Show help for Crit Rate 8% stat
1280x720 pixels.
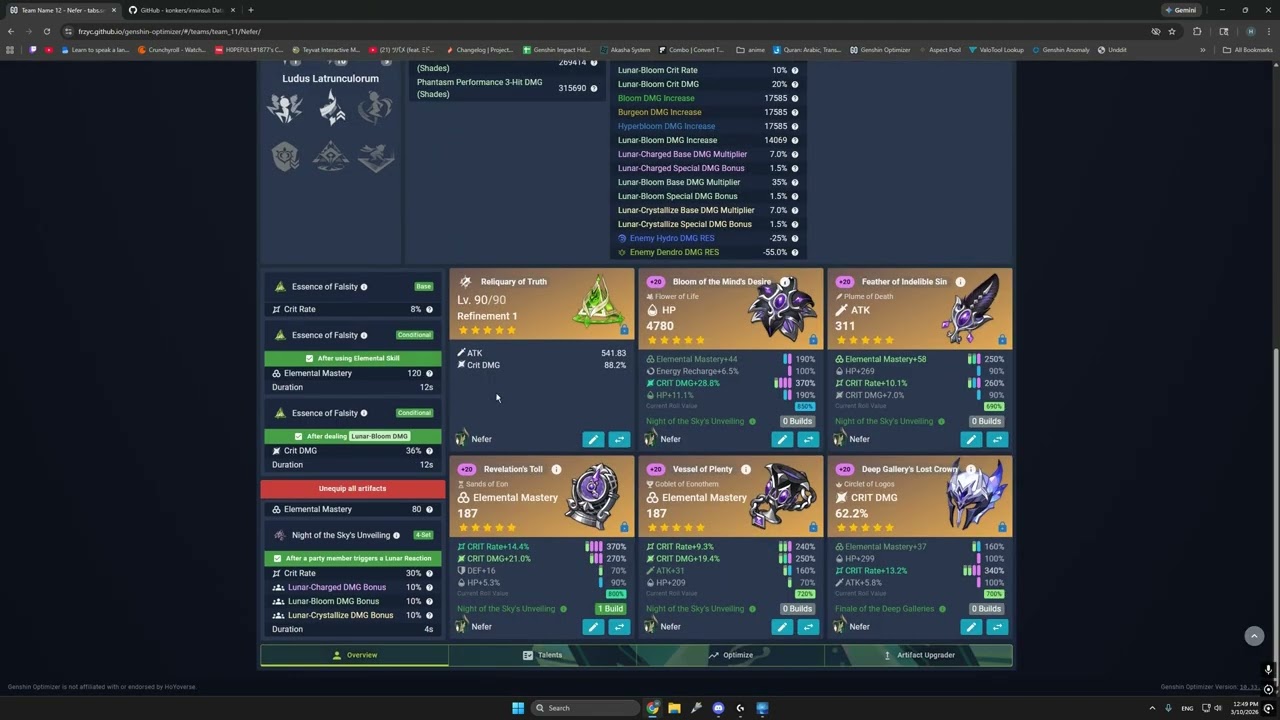[429, 309]
